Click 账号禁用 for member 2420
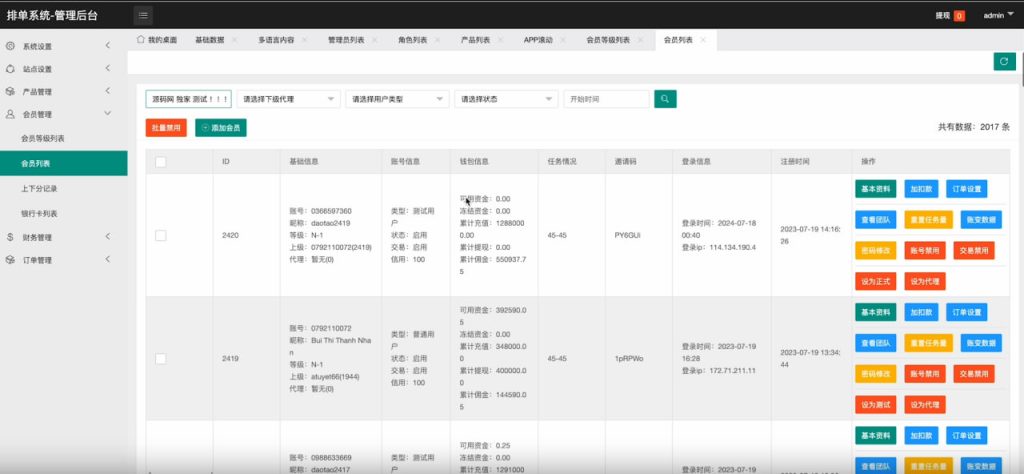Viewport: 1024px width, 474px height. (925, 250)
